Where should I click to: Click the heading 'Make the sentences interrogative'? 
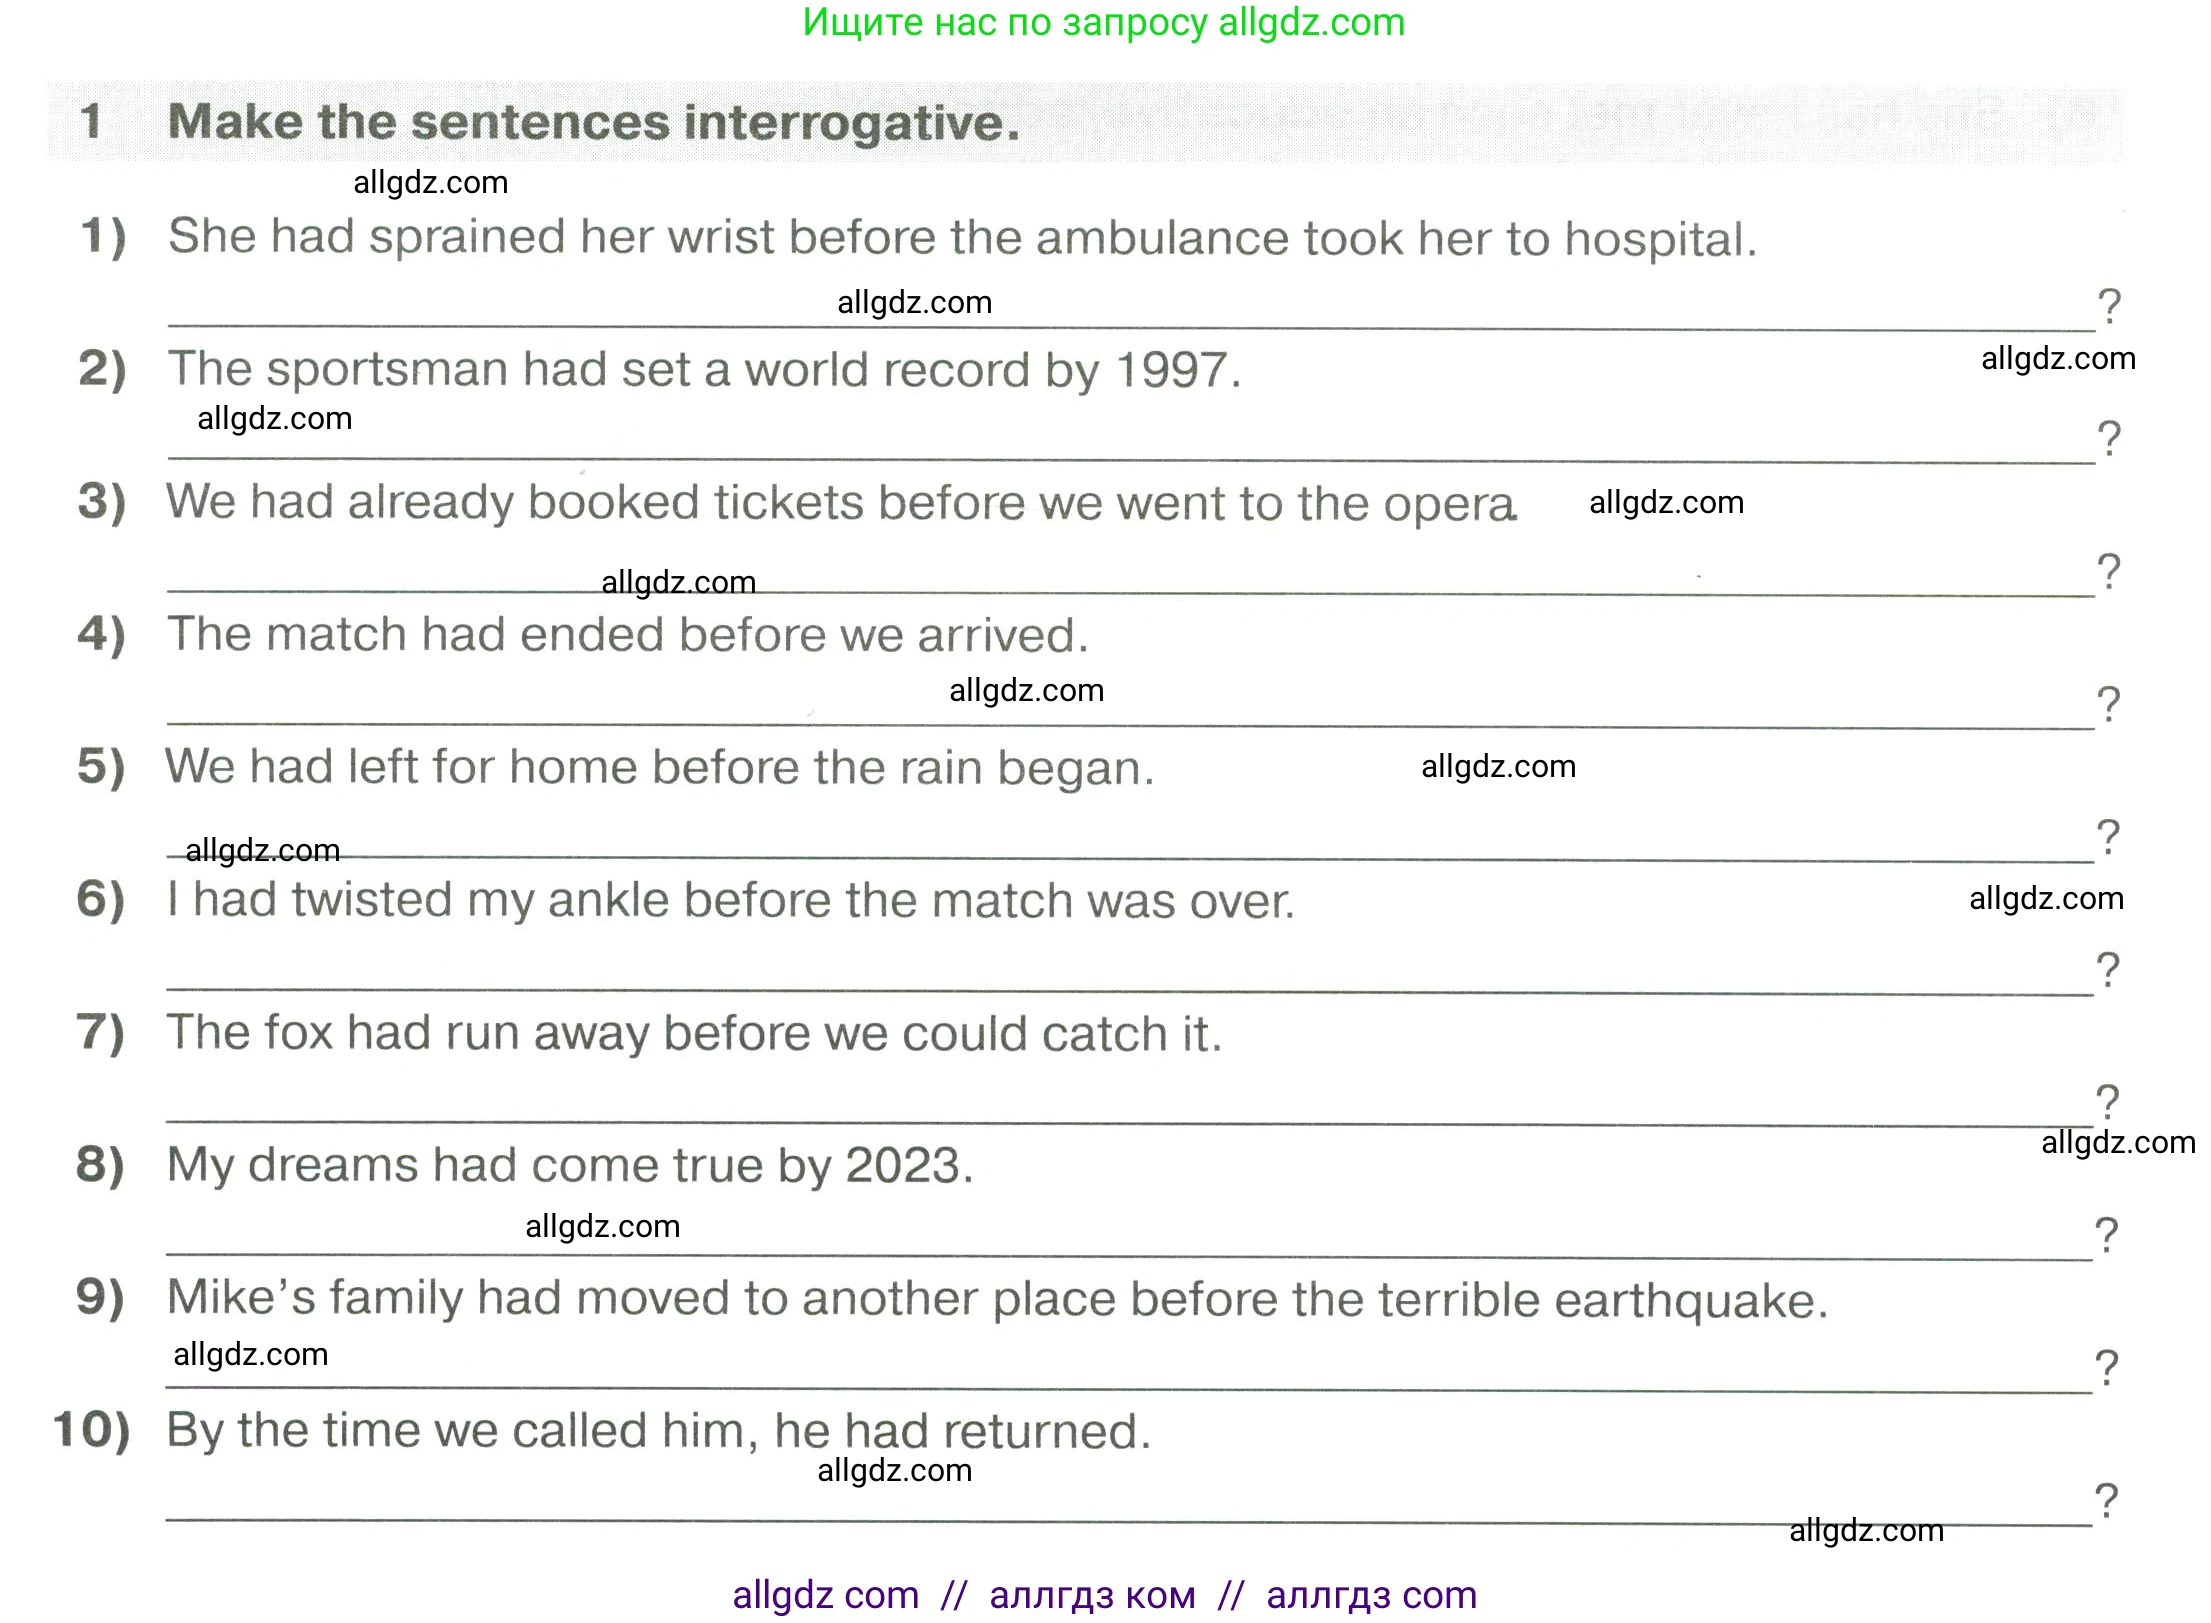[x=594, y=122]
